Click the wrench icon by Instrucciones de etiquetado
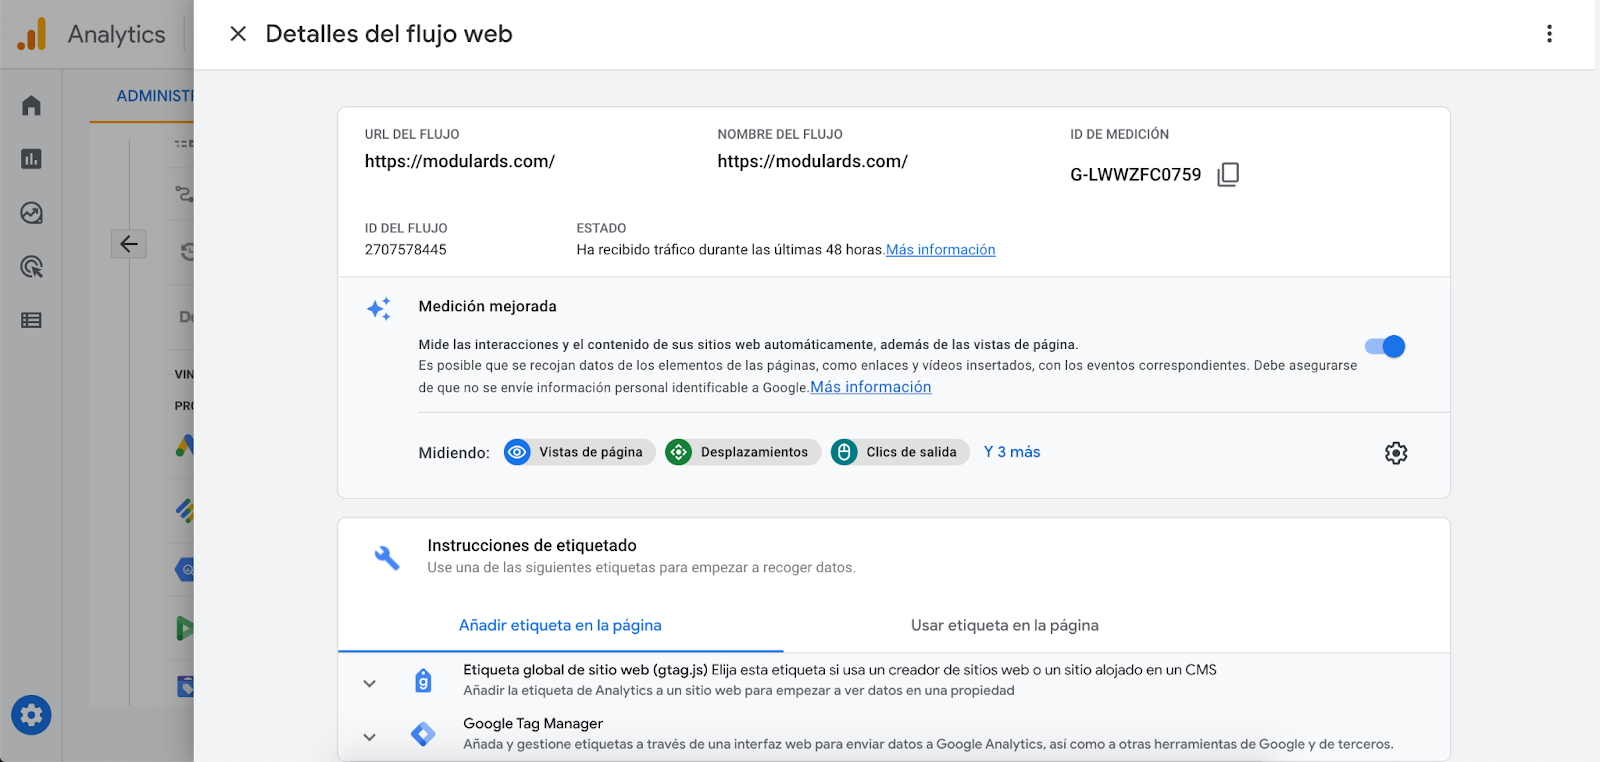 tap(387, 558)
